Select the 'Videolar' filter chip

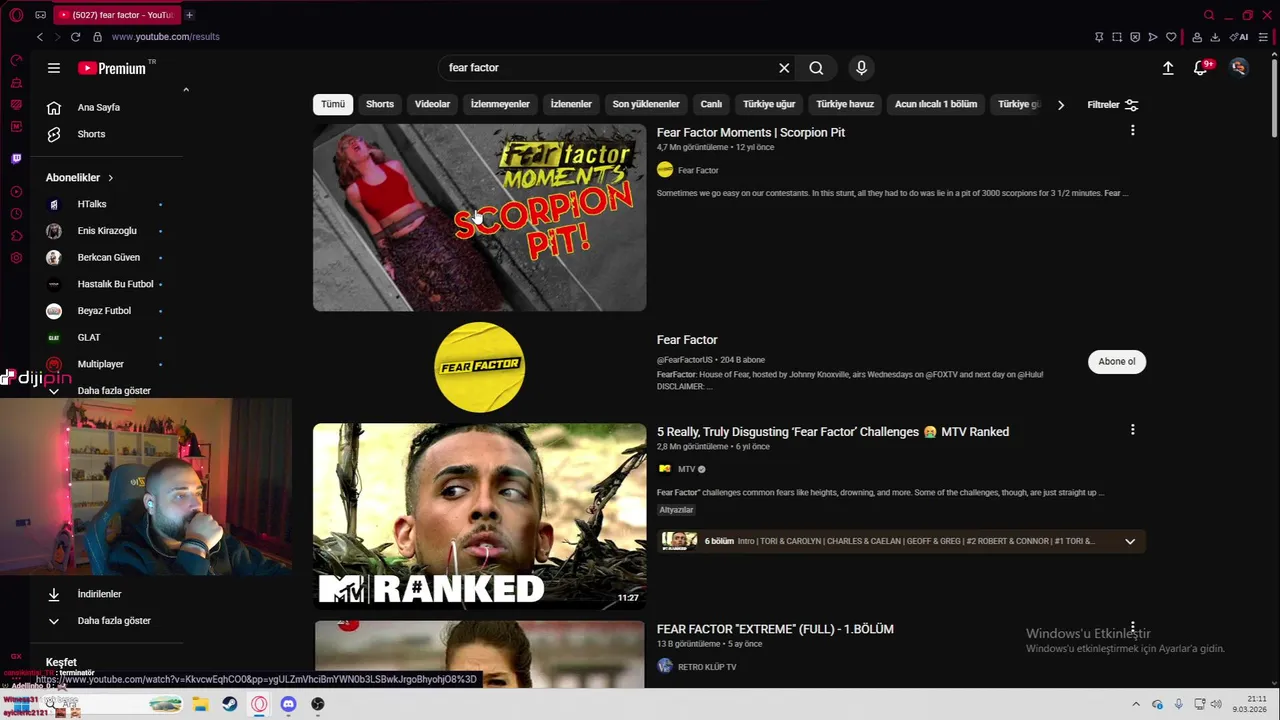coord(432,104)
